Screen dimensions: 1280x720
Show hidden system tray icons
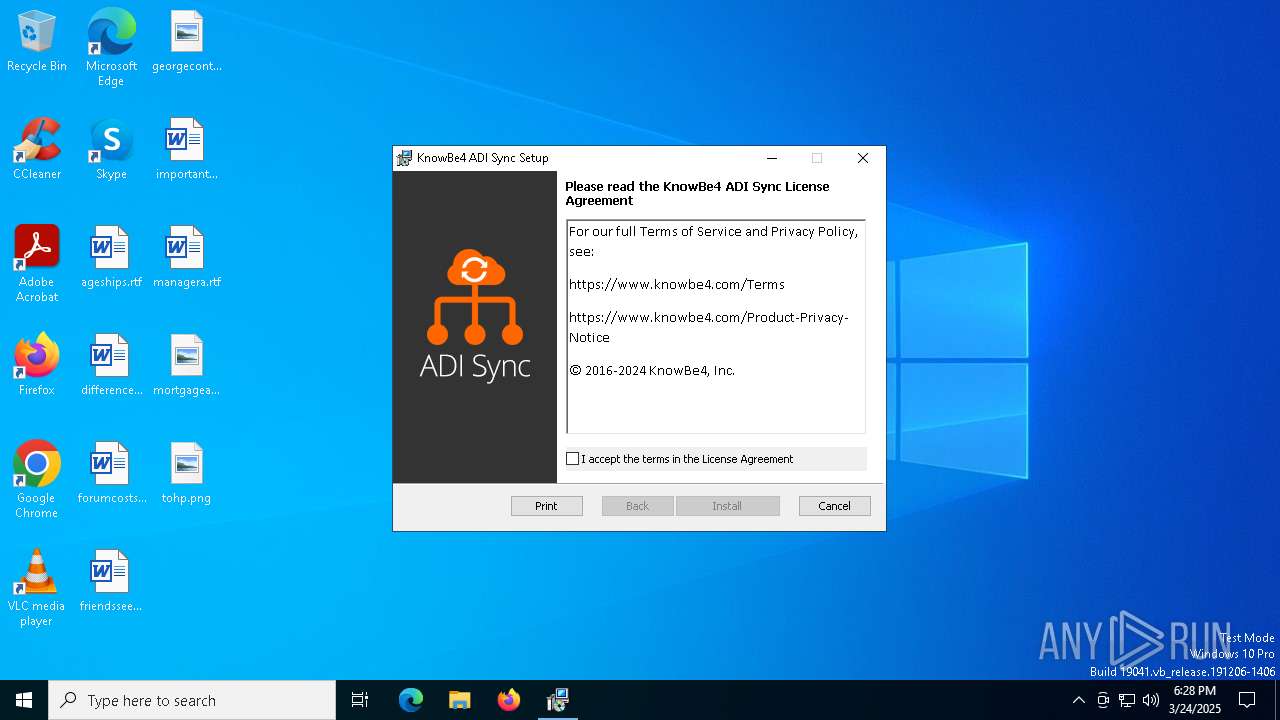coord(1078,700)
